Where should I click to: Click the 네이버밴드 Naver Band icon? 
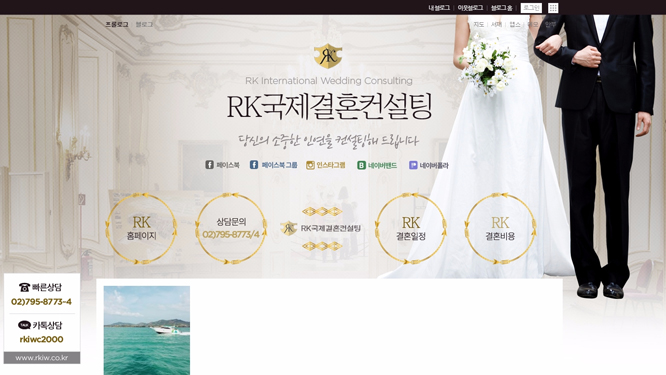(361, 165)
